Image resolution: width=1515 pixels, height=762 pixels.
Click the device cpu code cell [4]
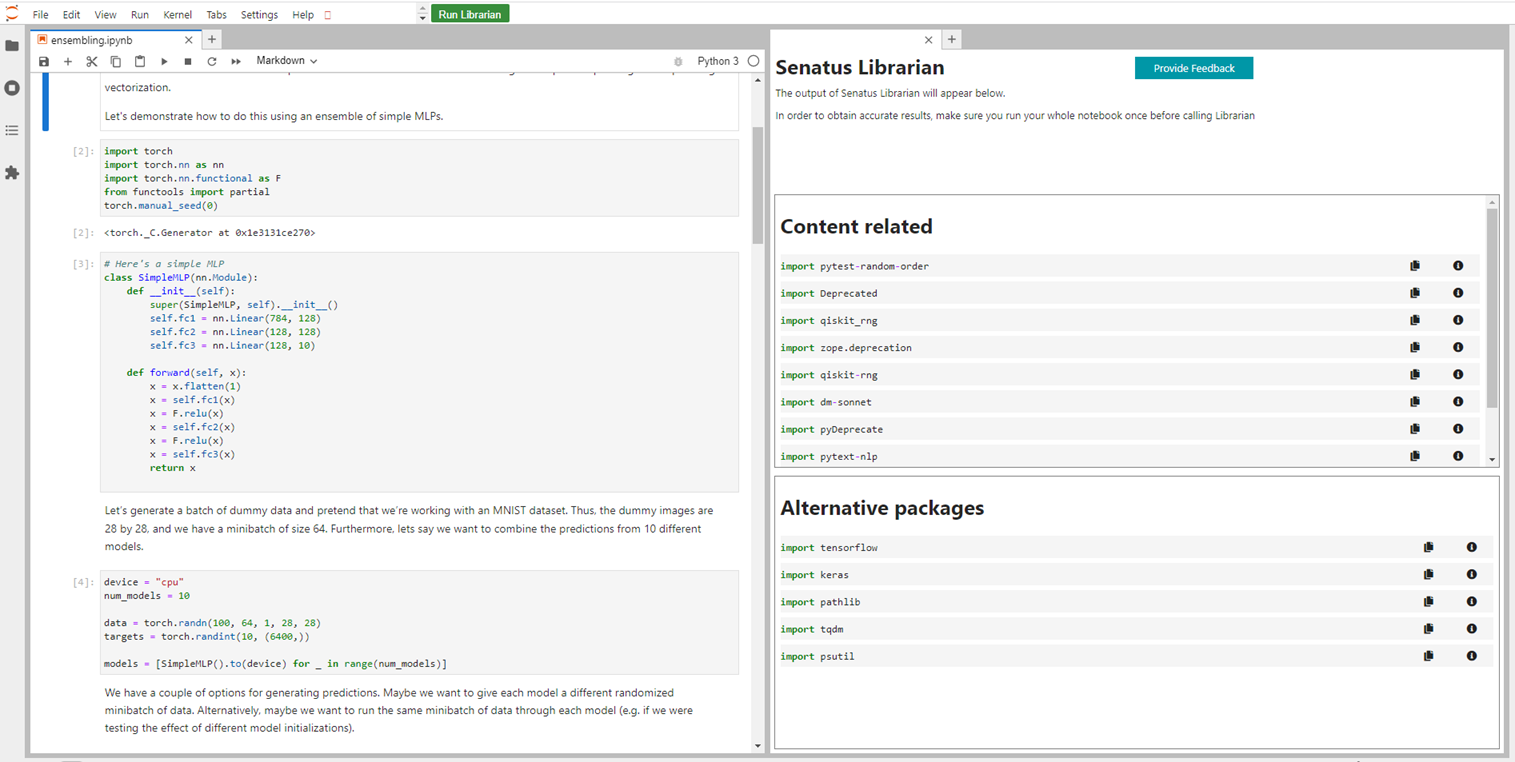click(421, 623)
